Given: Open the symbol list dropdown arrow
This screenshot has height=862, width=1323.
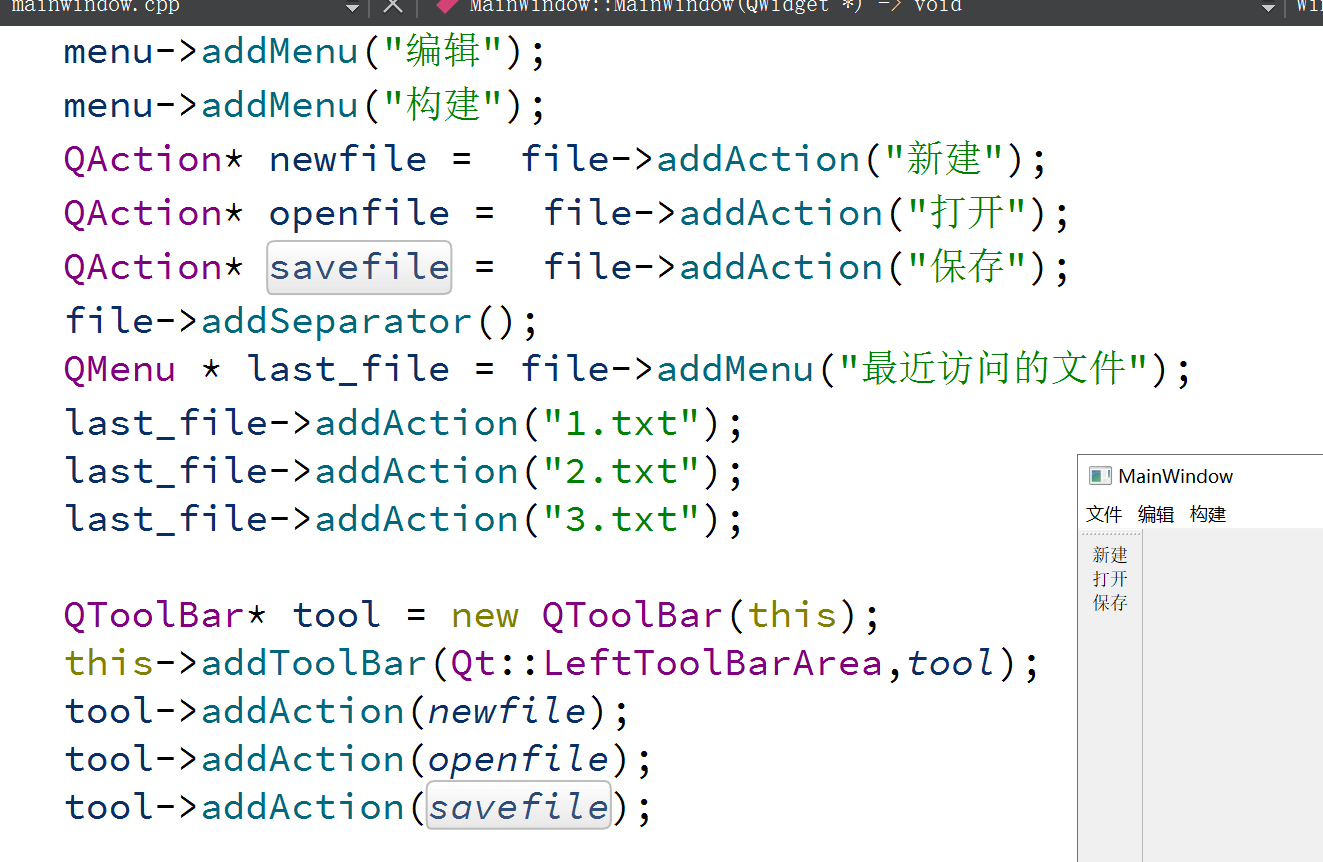Looking at the screenshot, I should [1267, 8].
